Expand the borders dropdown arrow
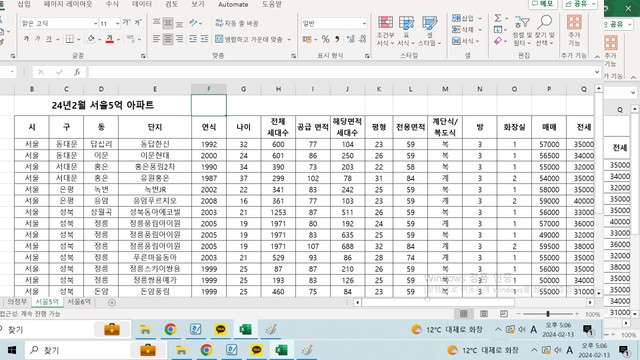 pos(78,39)
